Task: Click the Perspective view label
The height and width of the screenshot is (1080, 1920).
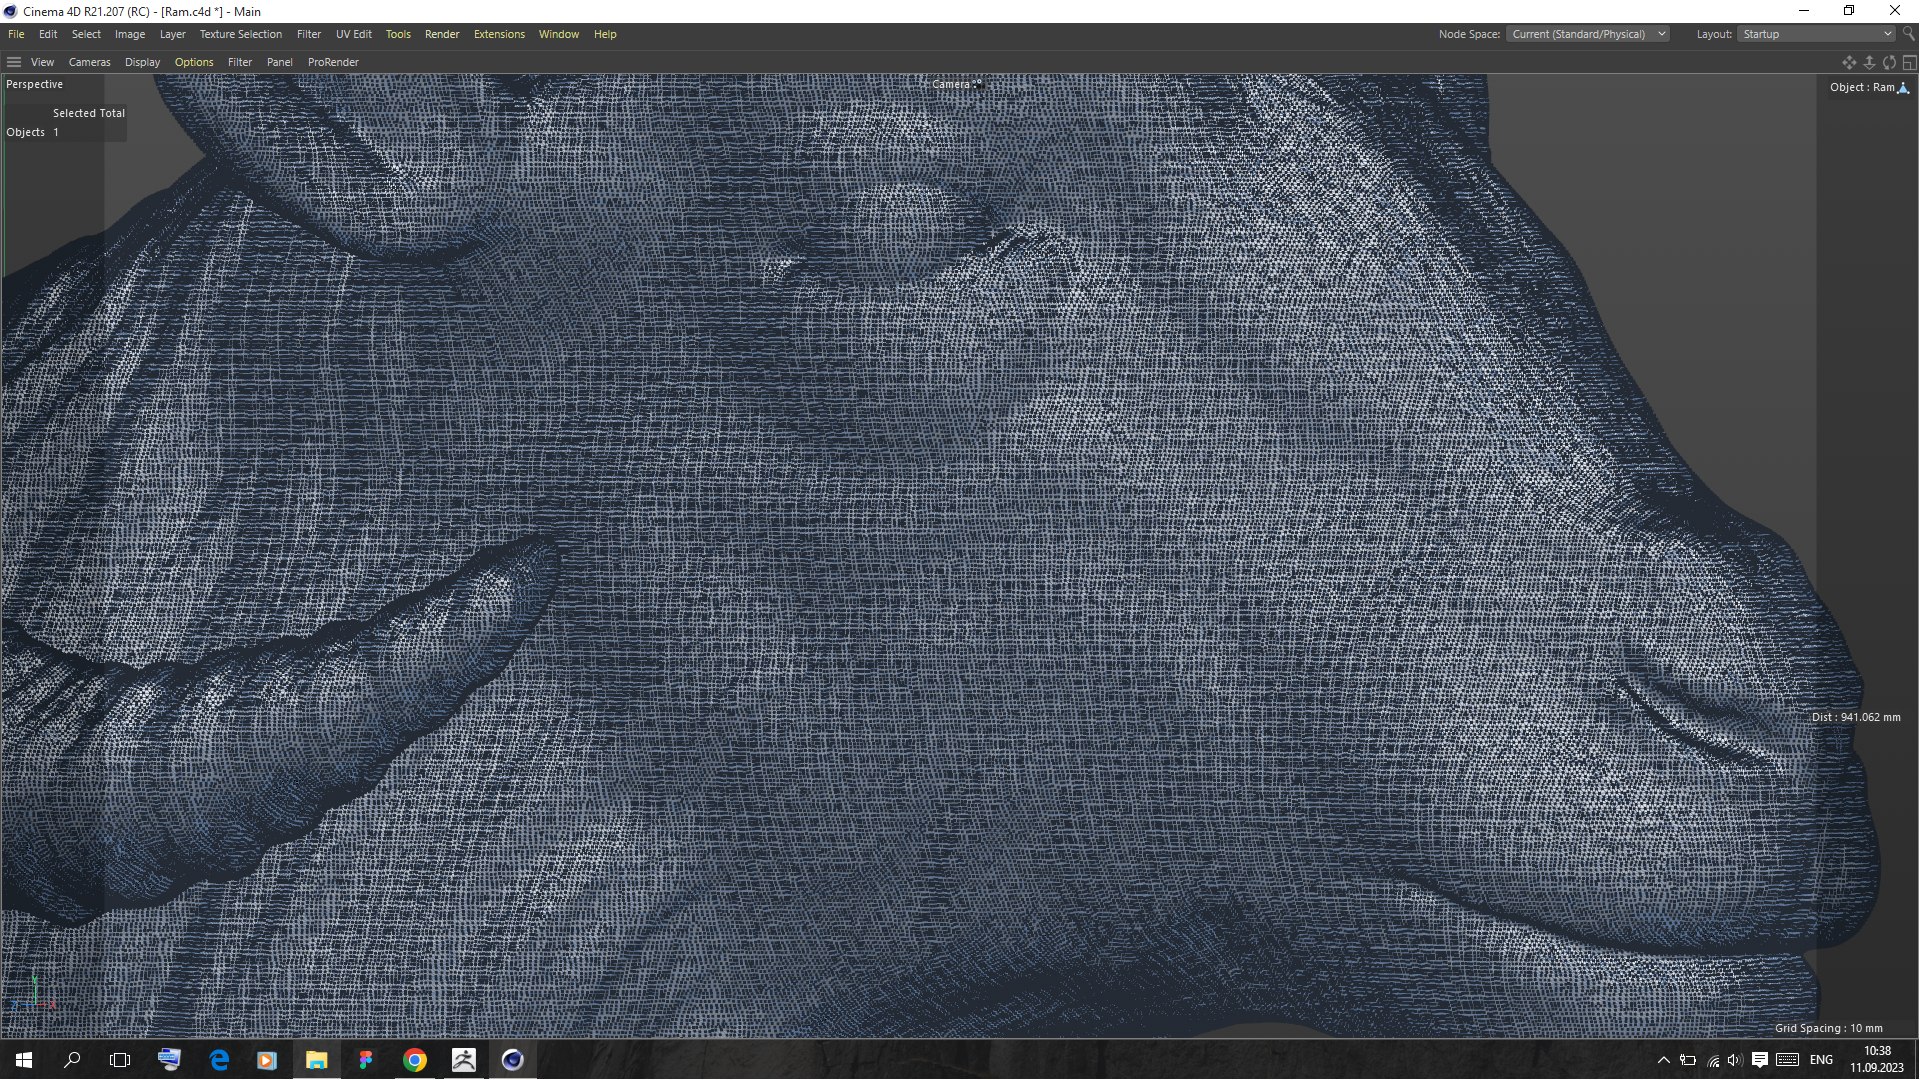Action: (x=34, y=84)
